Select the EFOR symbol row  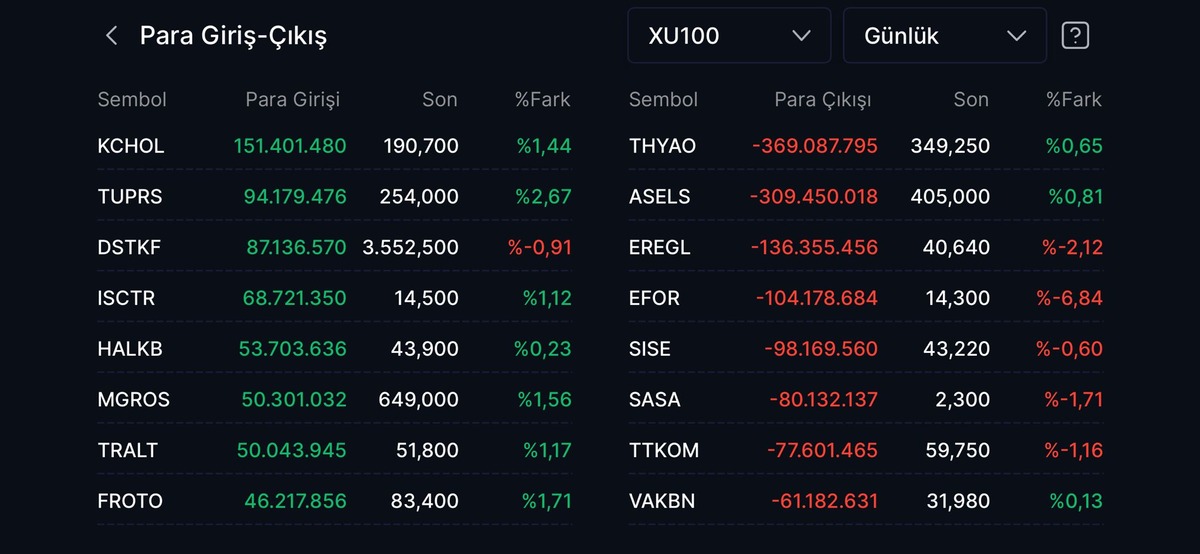tap(866, 298)
